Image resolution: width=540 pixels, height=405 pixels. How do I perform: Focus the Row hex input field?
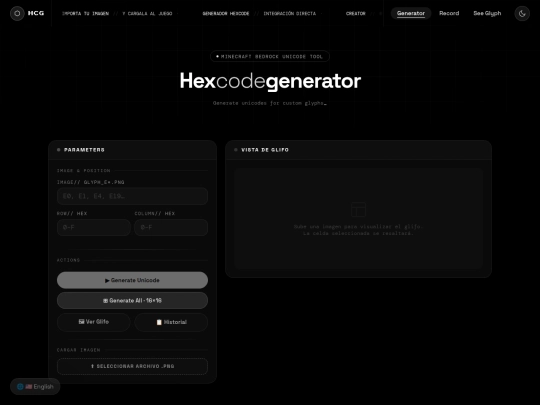94,227
